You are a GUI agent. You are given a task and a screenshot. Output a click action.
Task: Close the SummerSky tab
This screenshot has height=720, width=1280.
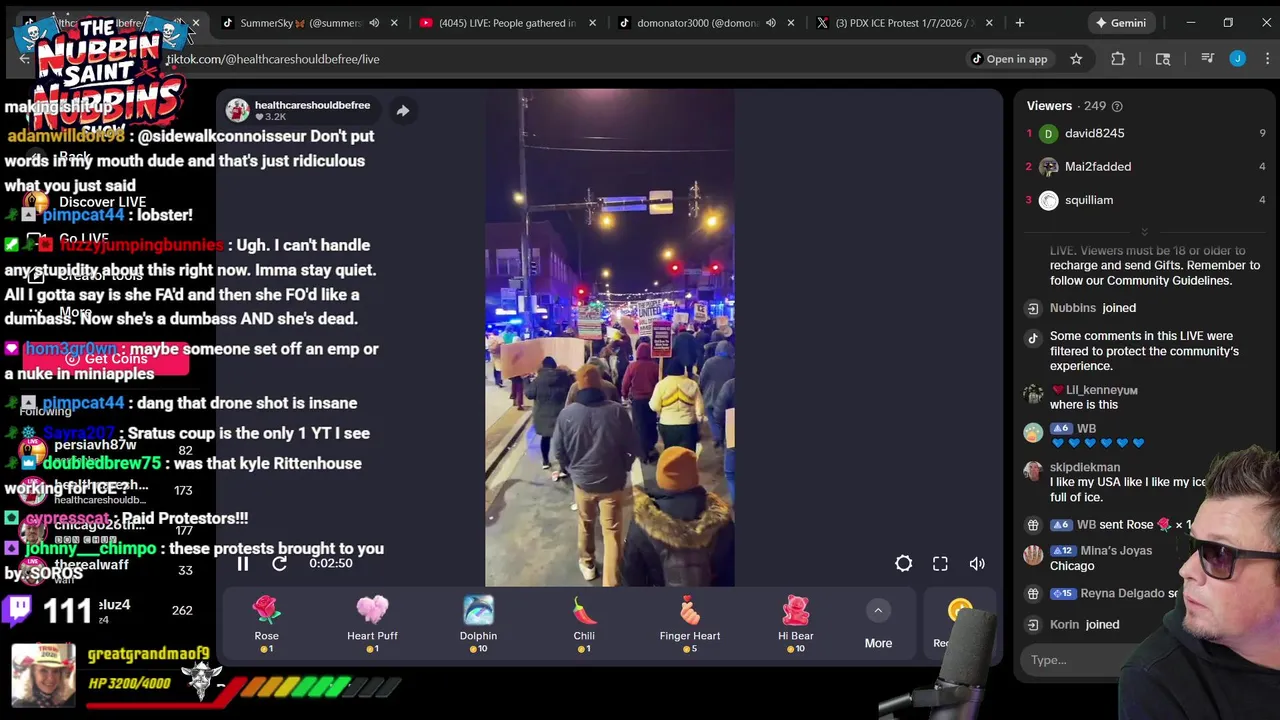(x=394, y=23)
